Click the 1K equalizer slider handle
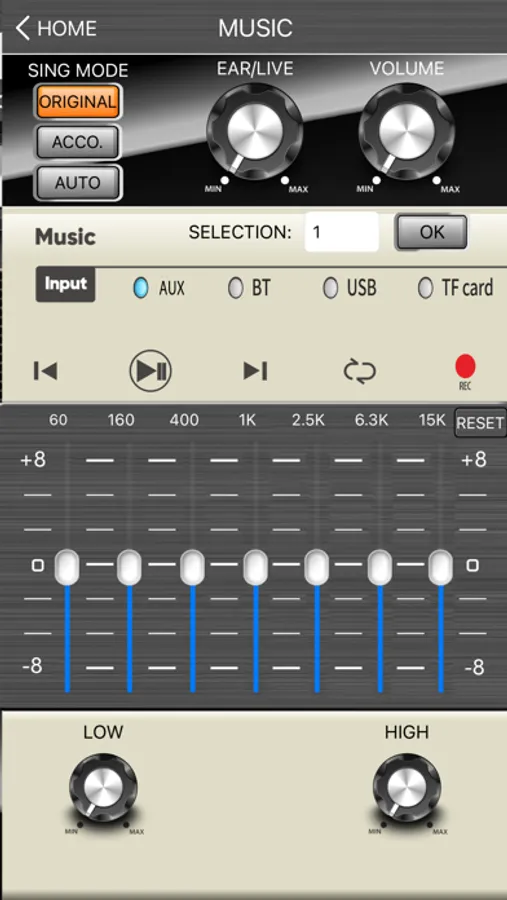This screenshot has width=507, height=900. [256, 567]
